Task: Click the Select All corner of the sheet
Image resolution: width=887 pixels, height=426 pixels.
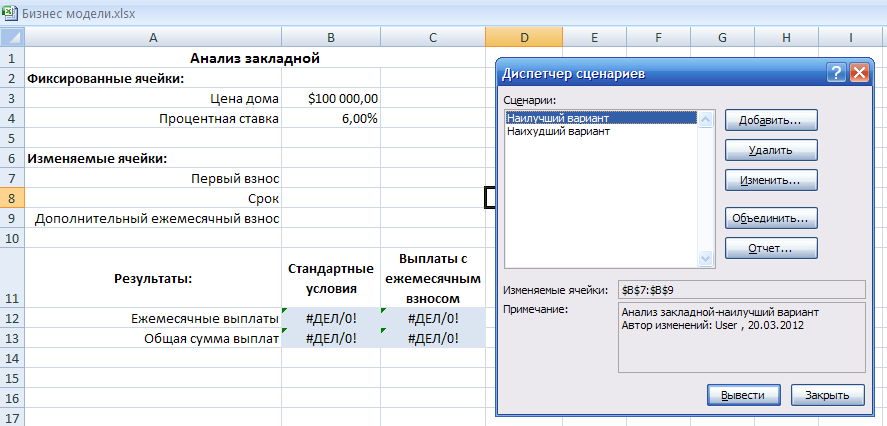Action: pos(12,37)
